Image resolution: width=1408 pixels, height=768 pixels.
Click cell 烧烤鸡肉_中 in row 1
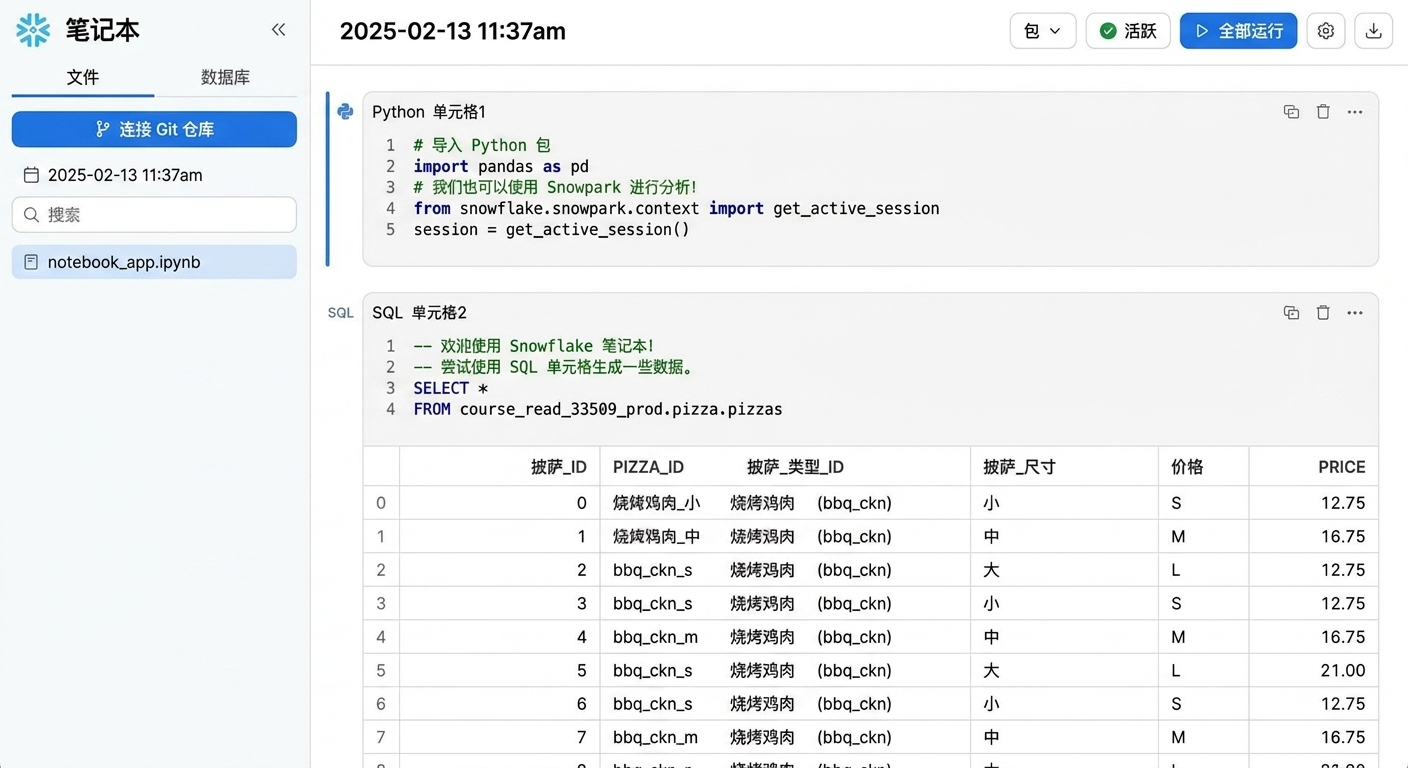657,537
